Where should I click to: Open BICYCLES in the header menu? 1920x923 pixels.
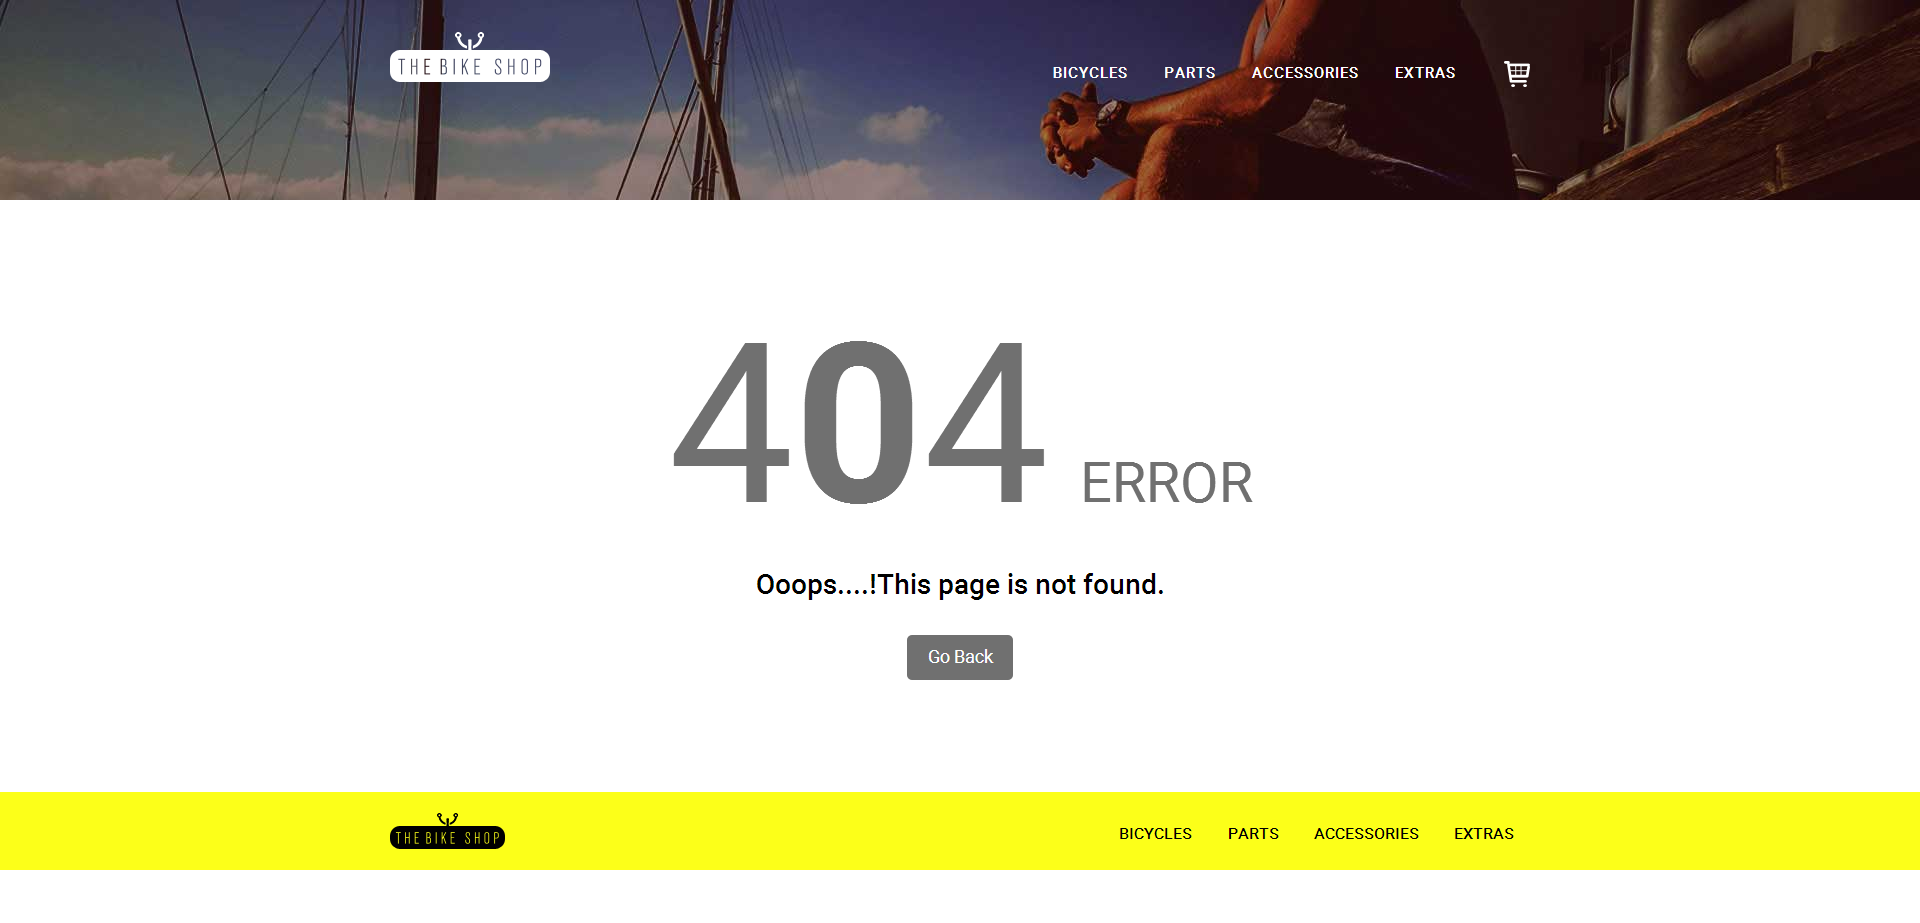pos(1090,73)
